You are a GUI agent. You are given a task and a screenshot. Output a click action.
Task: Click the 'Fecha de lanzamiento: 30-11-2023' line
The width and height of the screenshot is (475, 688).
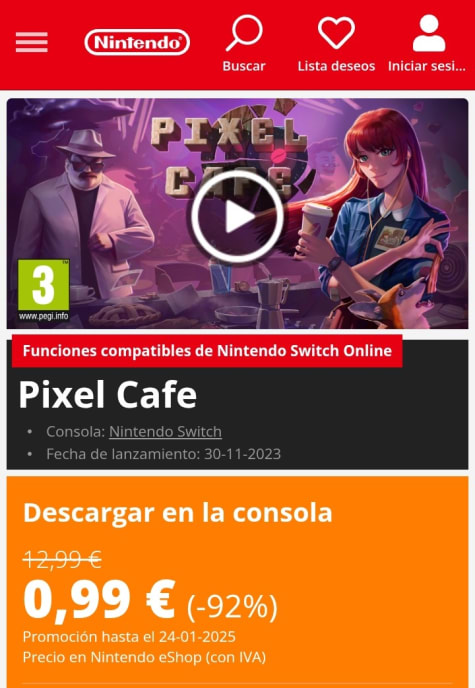(164, 454)
